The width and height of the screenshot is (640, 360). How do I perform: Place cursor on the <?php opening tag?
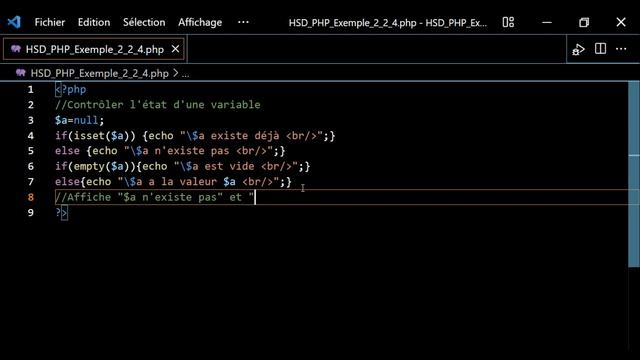[x=71, y=89]
